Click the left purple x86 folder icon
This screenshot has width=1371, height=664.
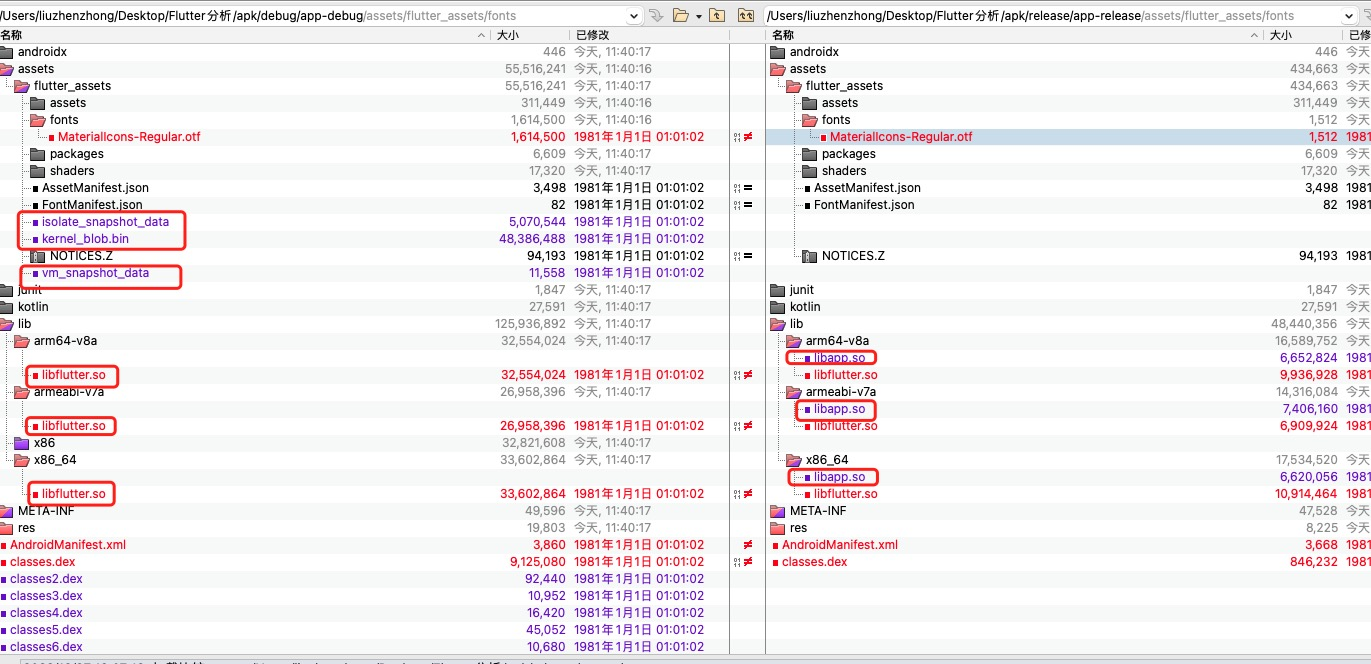point(22,443)
